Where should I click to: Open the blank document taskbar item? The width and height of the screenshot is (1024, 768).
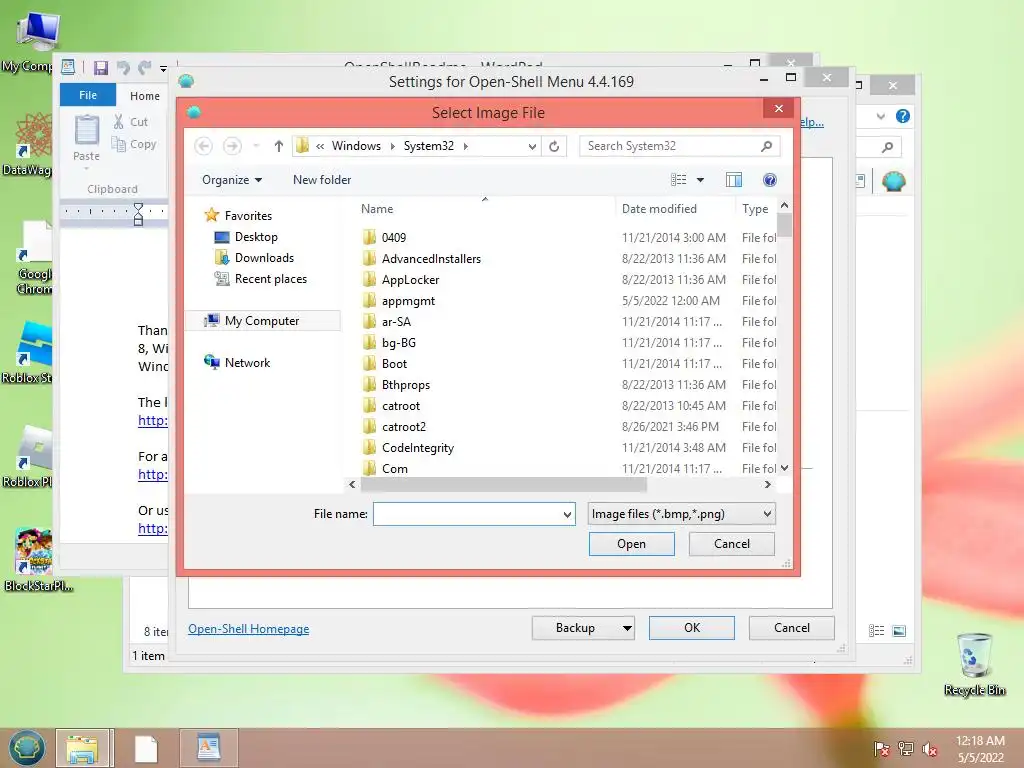[146, 748]
